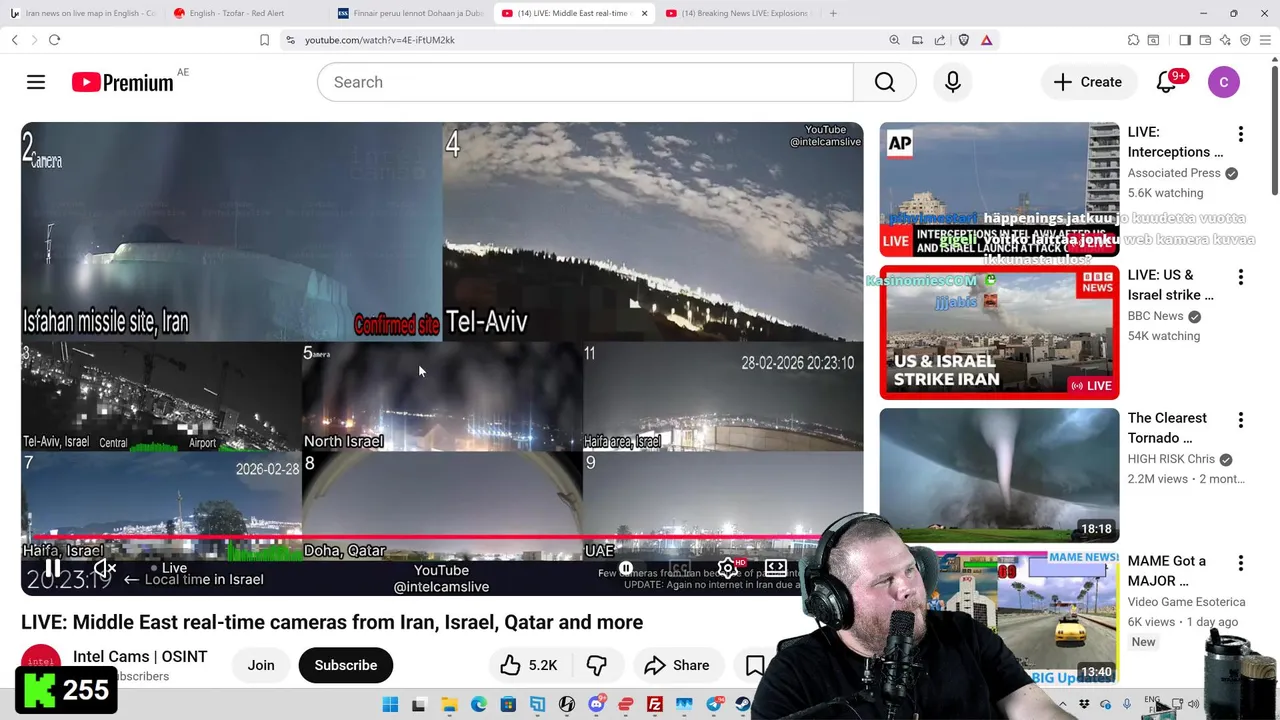
Task: Switch to Tzofar Red Alert tab
Action: point(245,13)
